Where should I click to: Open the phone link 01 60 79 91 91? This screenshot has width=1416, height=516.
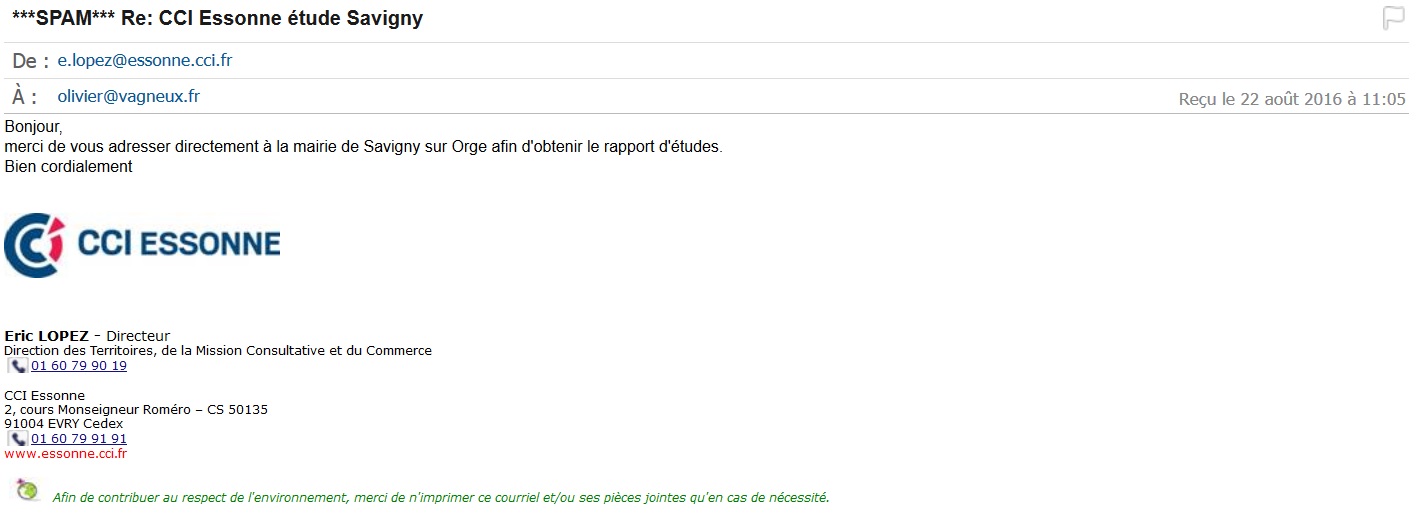(79, 439)
